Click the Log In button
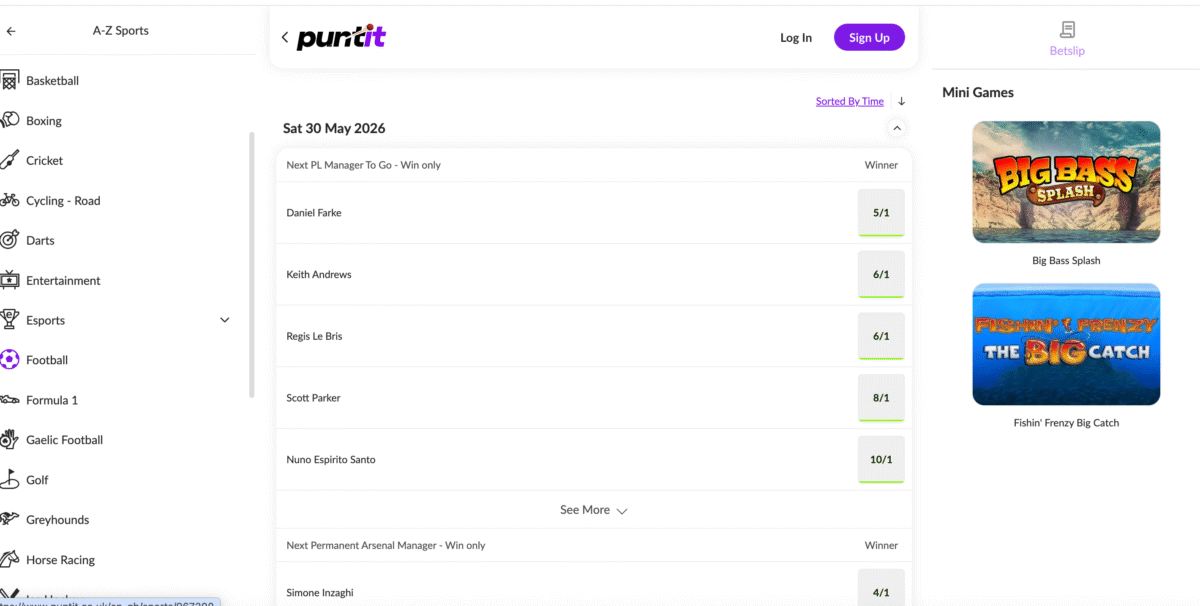 [796, 38]
